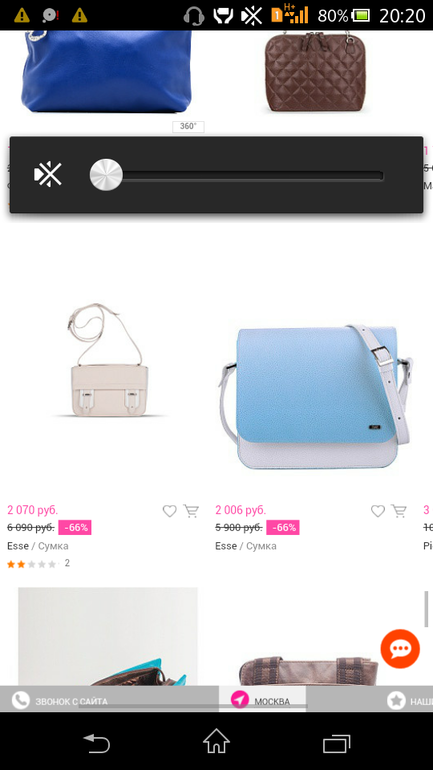Viewport: 433px width, 770px height.
Task: Open the light blue messenger bag image
Action: [316, 397]
